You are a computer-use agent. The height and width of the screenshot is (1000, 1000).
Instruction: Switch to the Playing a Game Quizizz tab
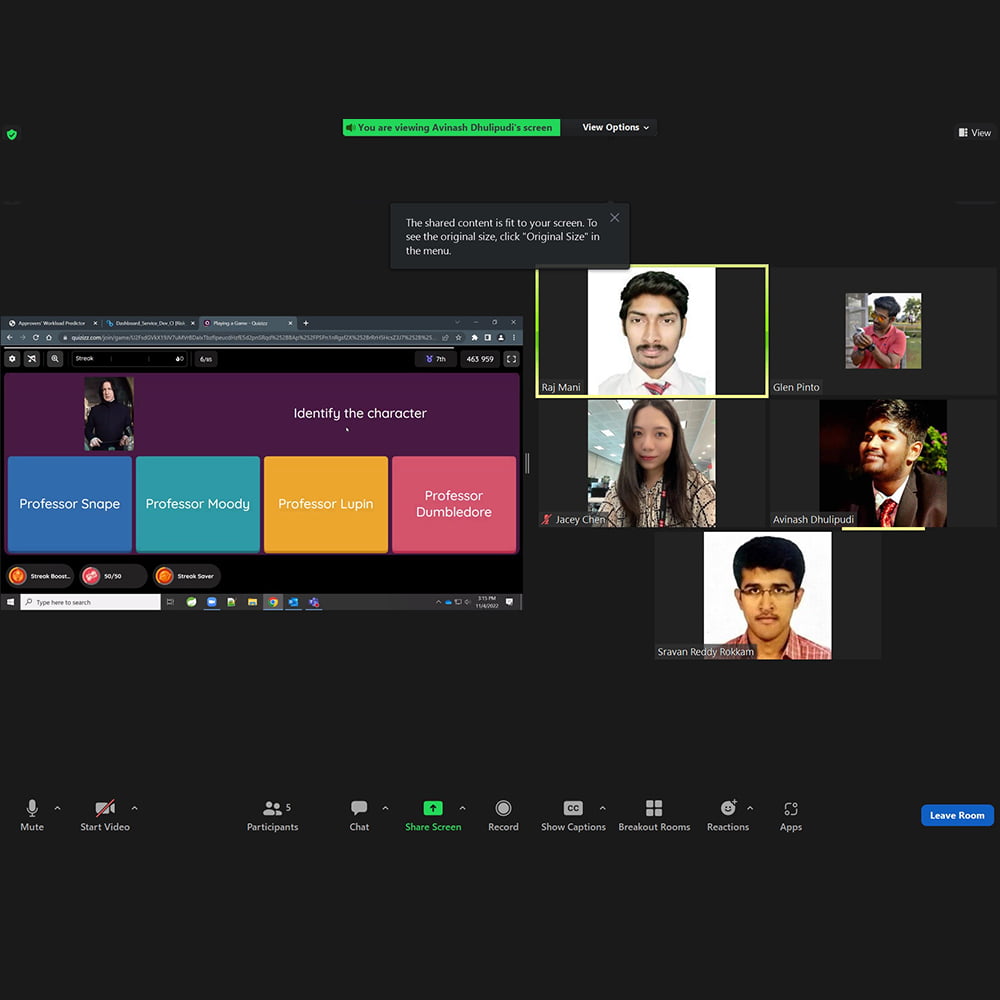245,323
